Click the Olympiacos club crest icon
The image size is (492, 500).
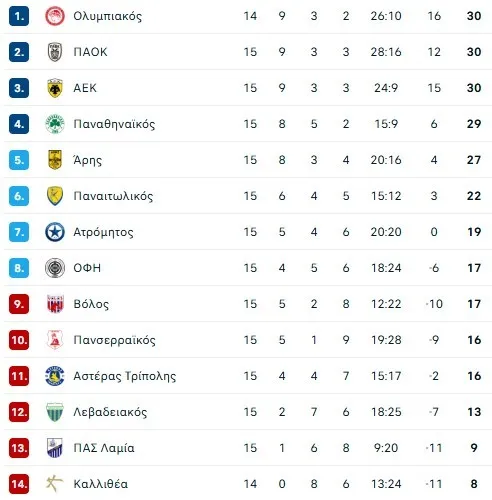click(x=55, y=16)
